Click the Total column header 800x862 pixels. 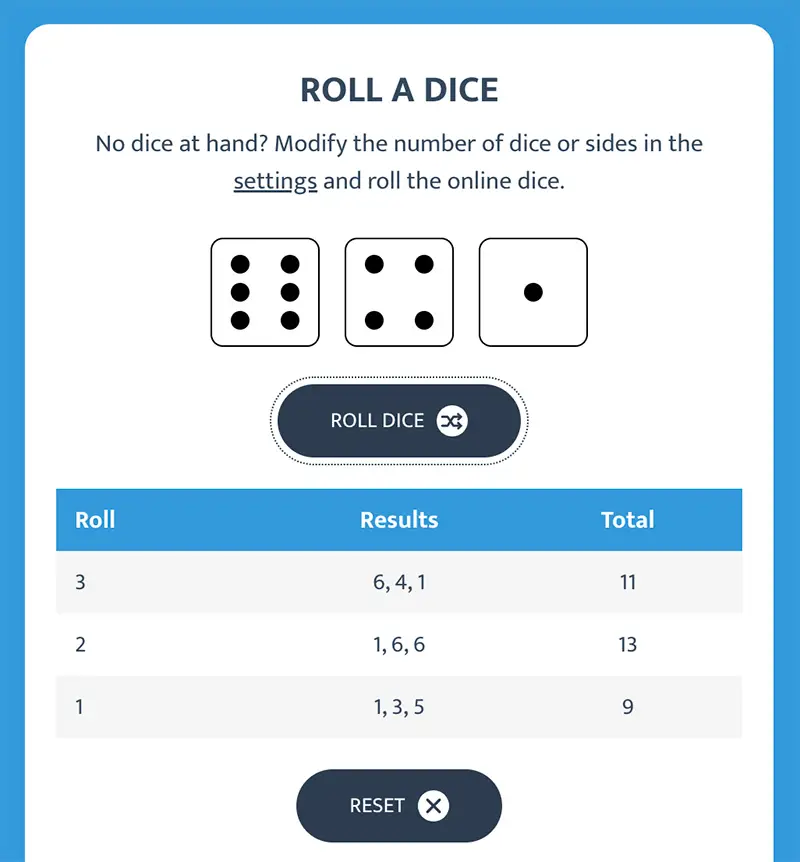pyautogui.click(x=628, y=520)
